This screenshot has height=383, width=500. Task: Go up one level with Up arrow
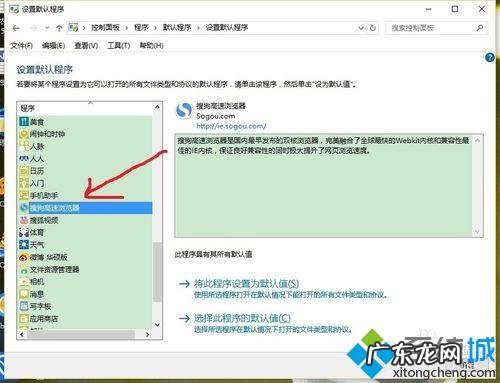pyautogui.click(x=59, y=28)
